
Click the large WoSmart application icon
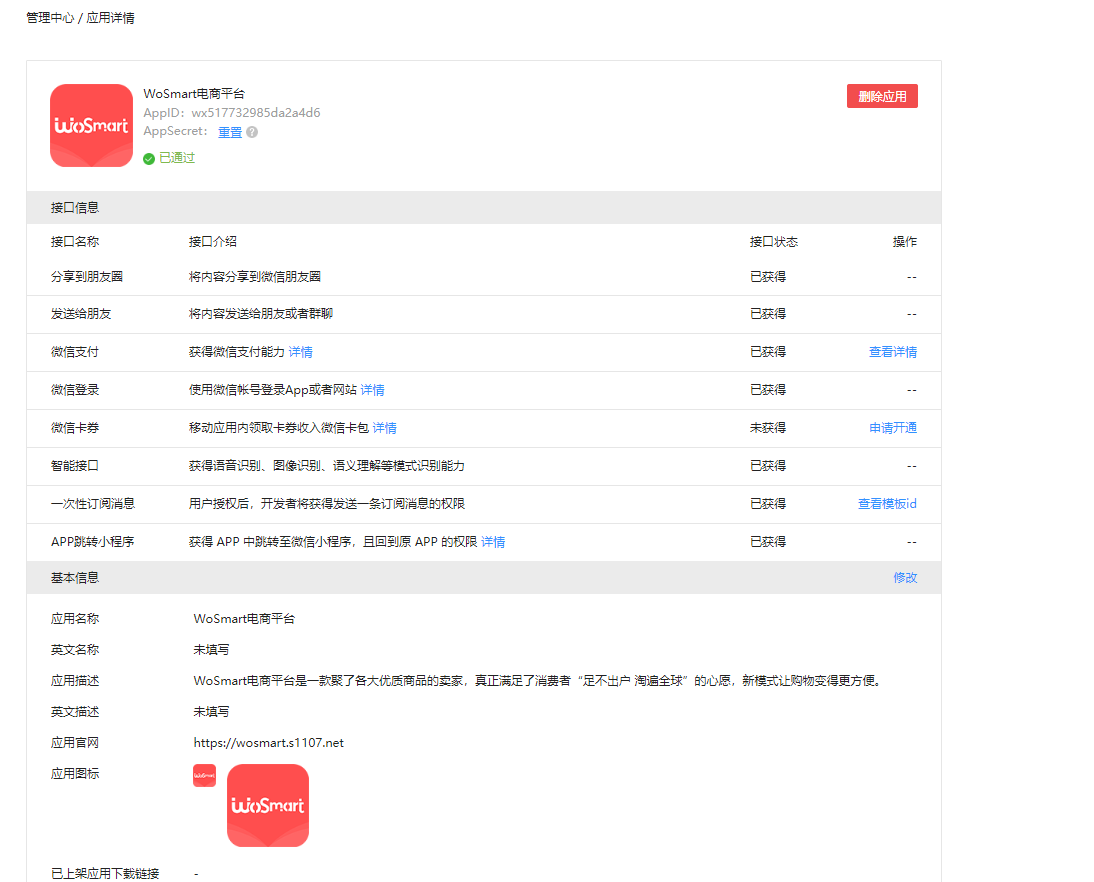pyautogui.click(x=267, y=805)
